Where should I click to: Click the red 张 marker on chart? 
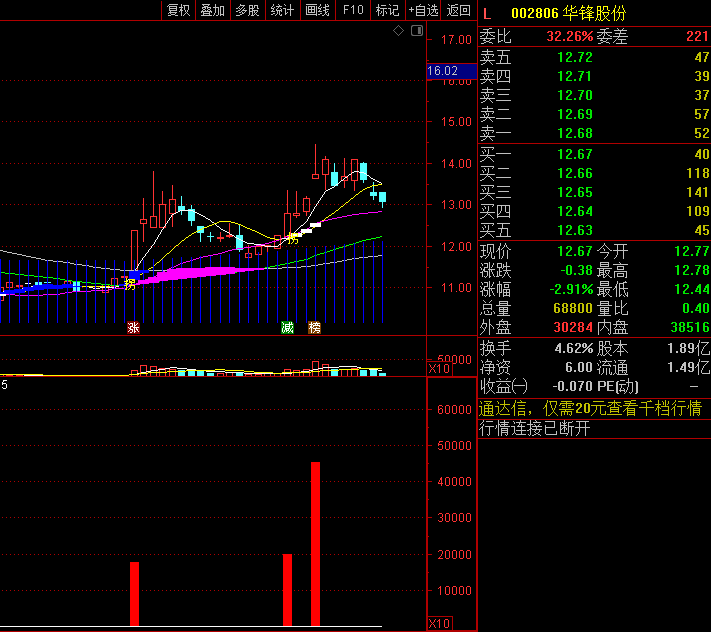tap(133, 327)
